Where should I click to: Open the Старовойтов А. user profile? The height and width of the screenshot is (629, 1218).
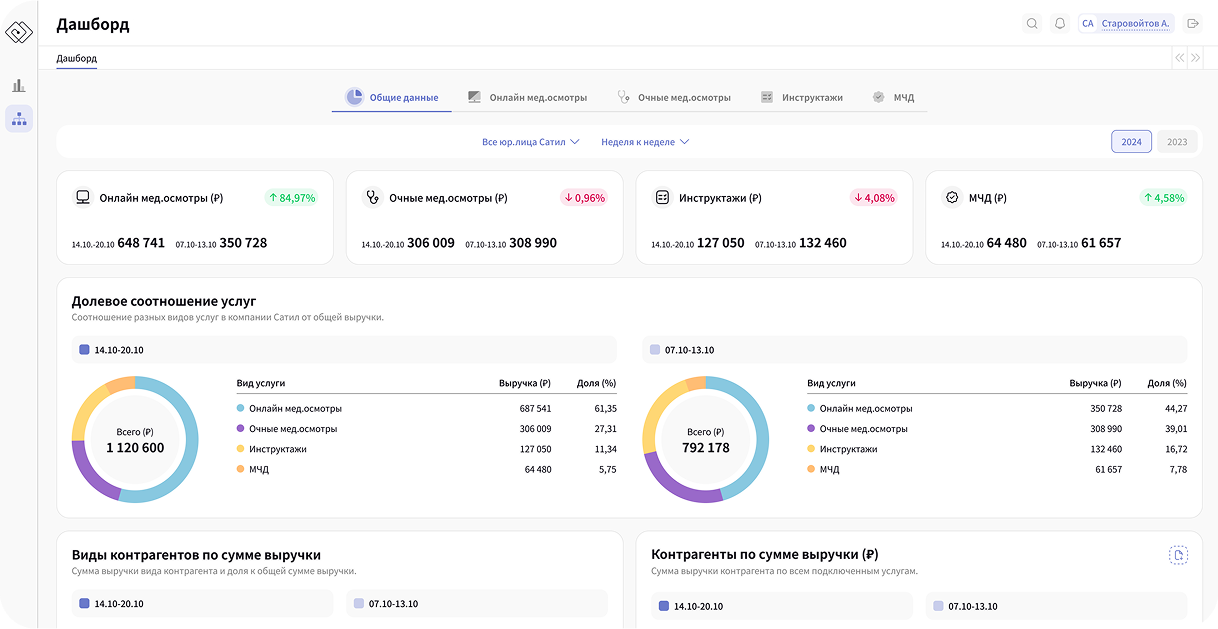coord(1125,24)
